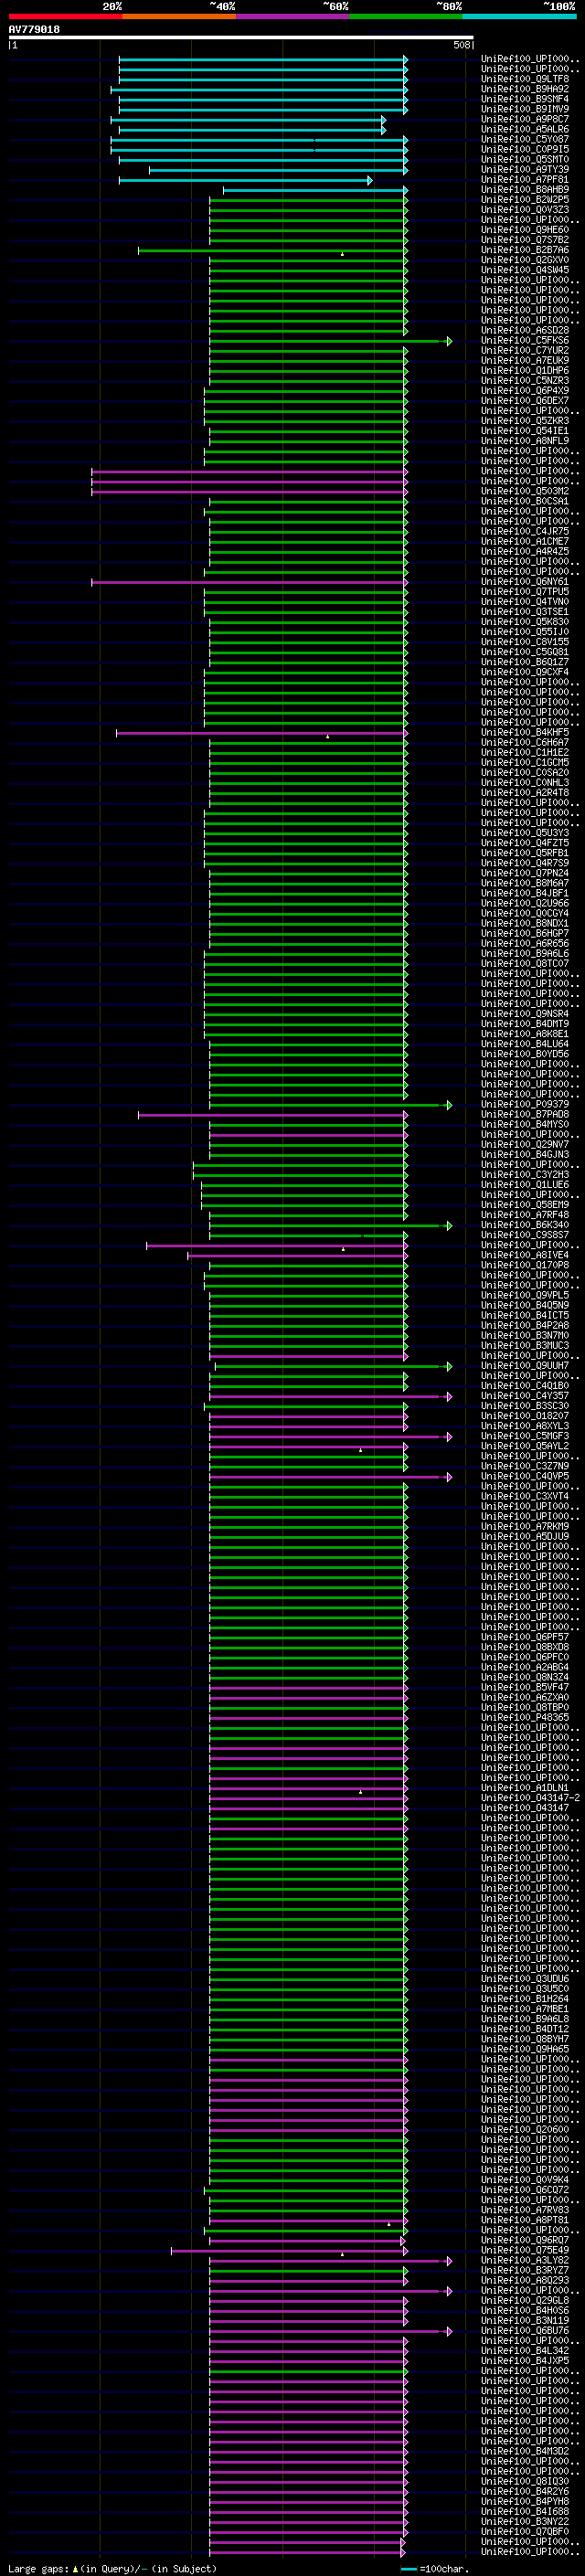Open hit UniRef100_A7EUK9
Screen dimensions: 585x2576
tap(525, 361)
